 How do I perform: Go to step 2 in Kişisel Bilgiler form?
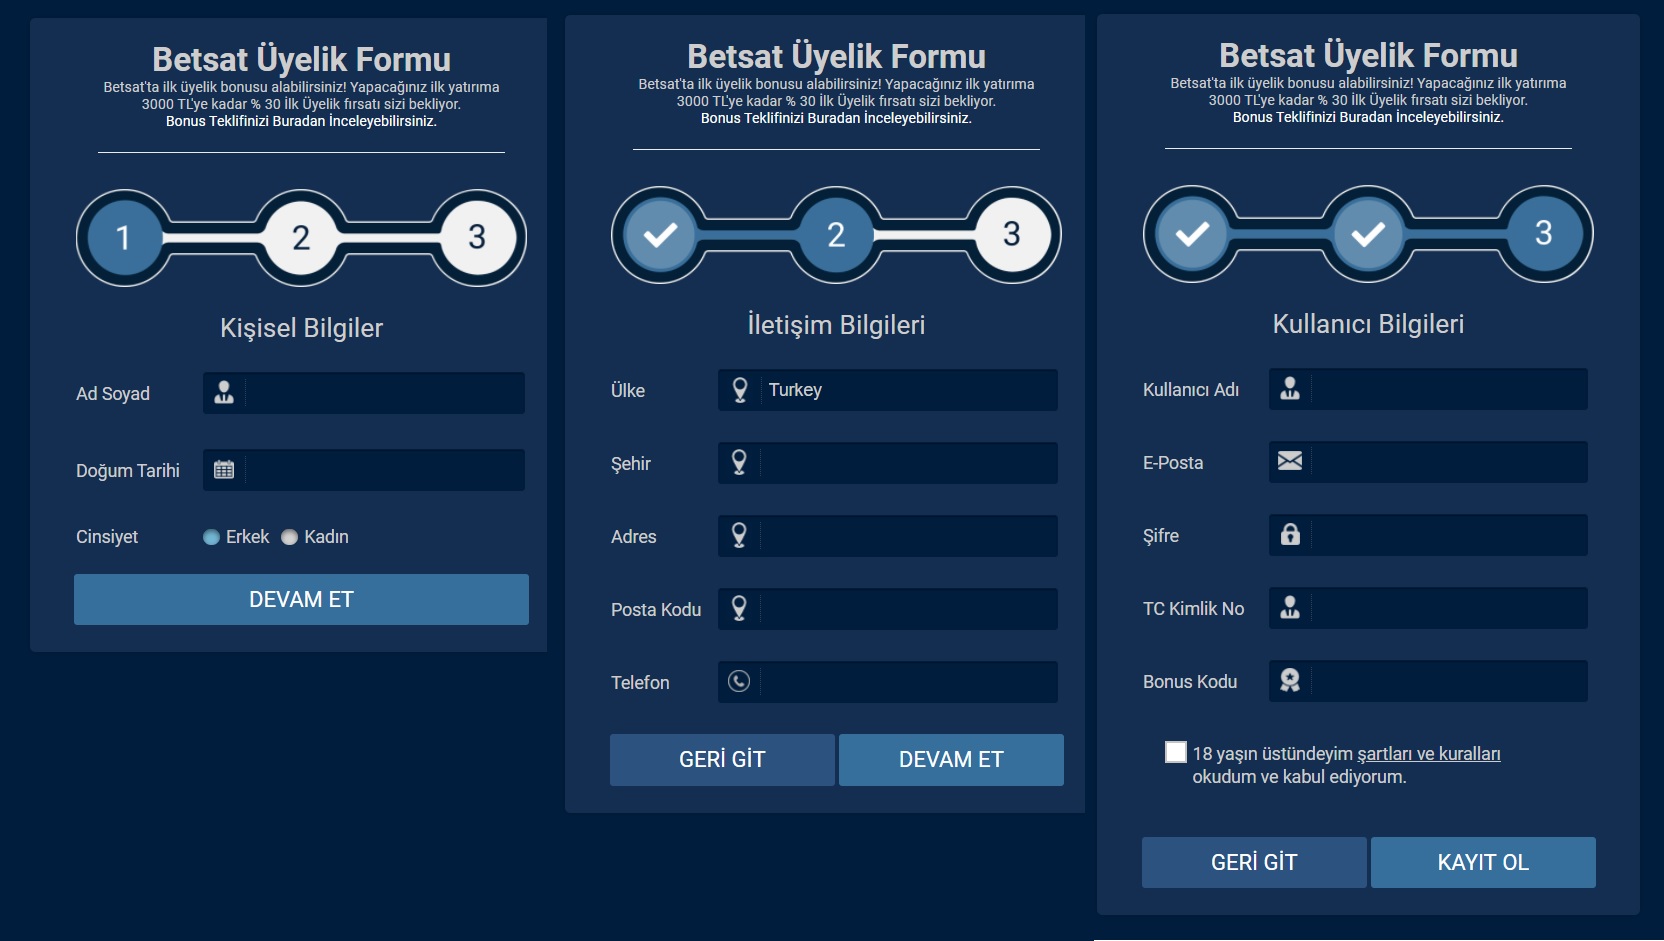(301, 238)
